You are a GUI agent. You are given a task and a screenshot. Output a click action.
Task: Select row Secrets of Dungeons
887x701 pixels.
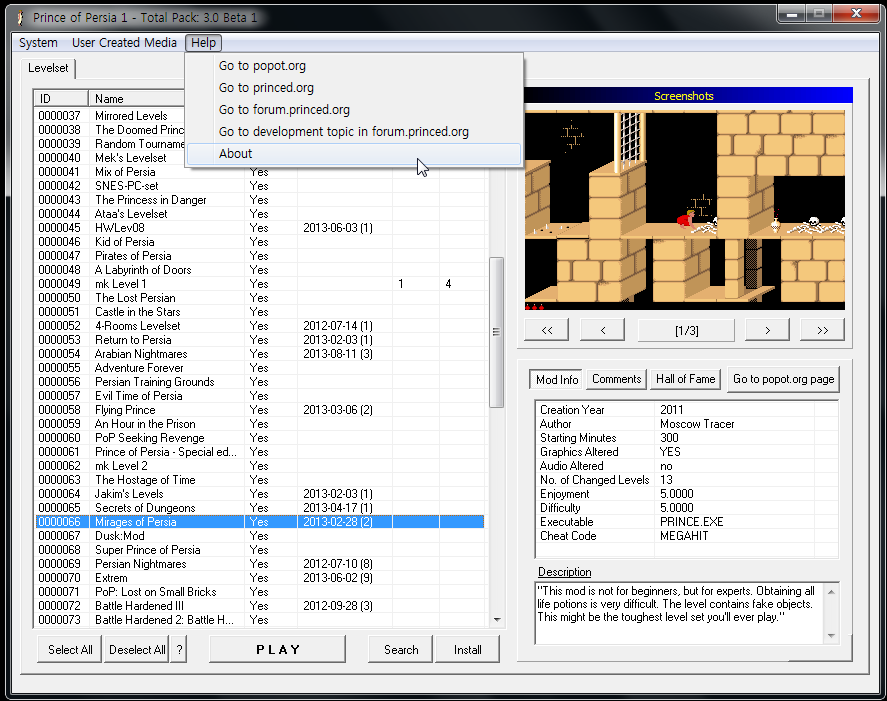(260, 508)
